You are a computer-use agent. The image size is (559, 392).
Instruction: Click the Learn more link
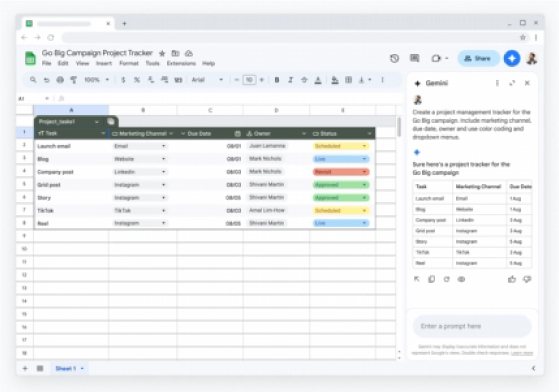[x=522, y=353]
